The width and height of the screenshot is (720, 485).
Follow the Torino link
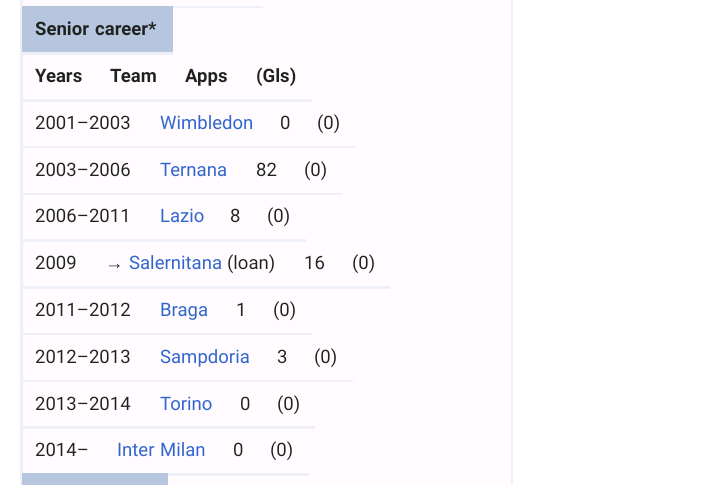click(x=186, y=404)
